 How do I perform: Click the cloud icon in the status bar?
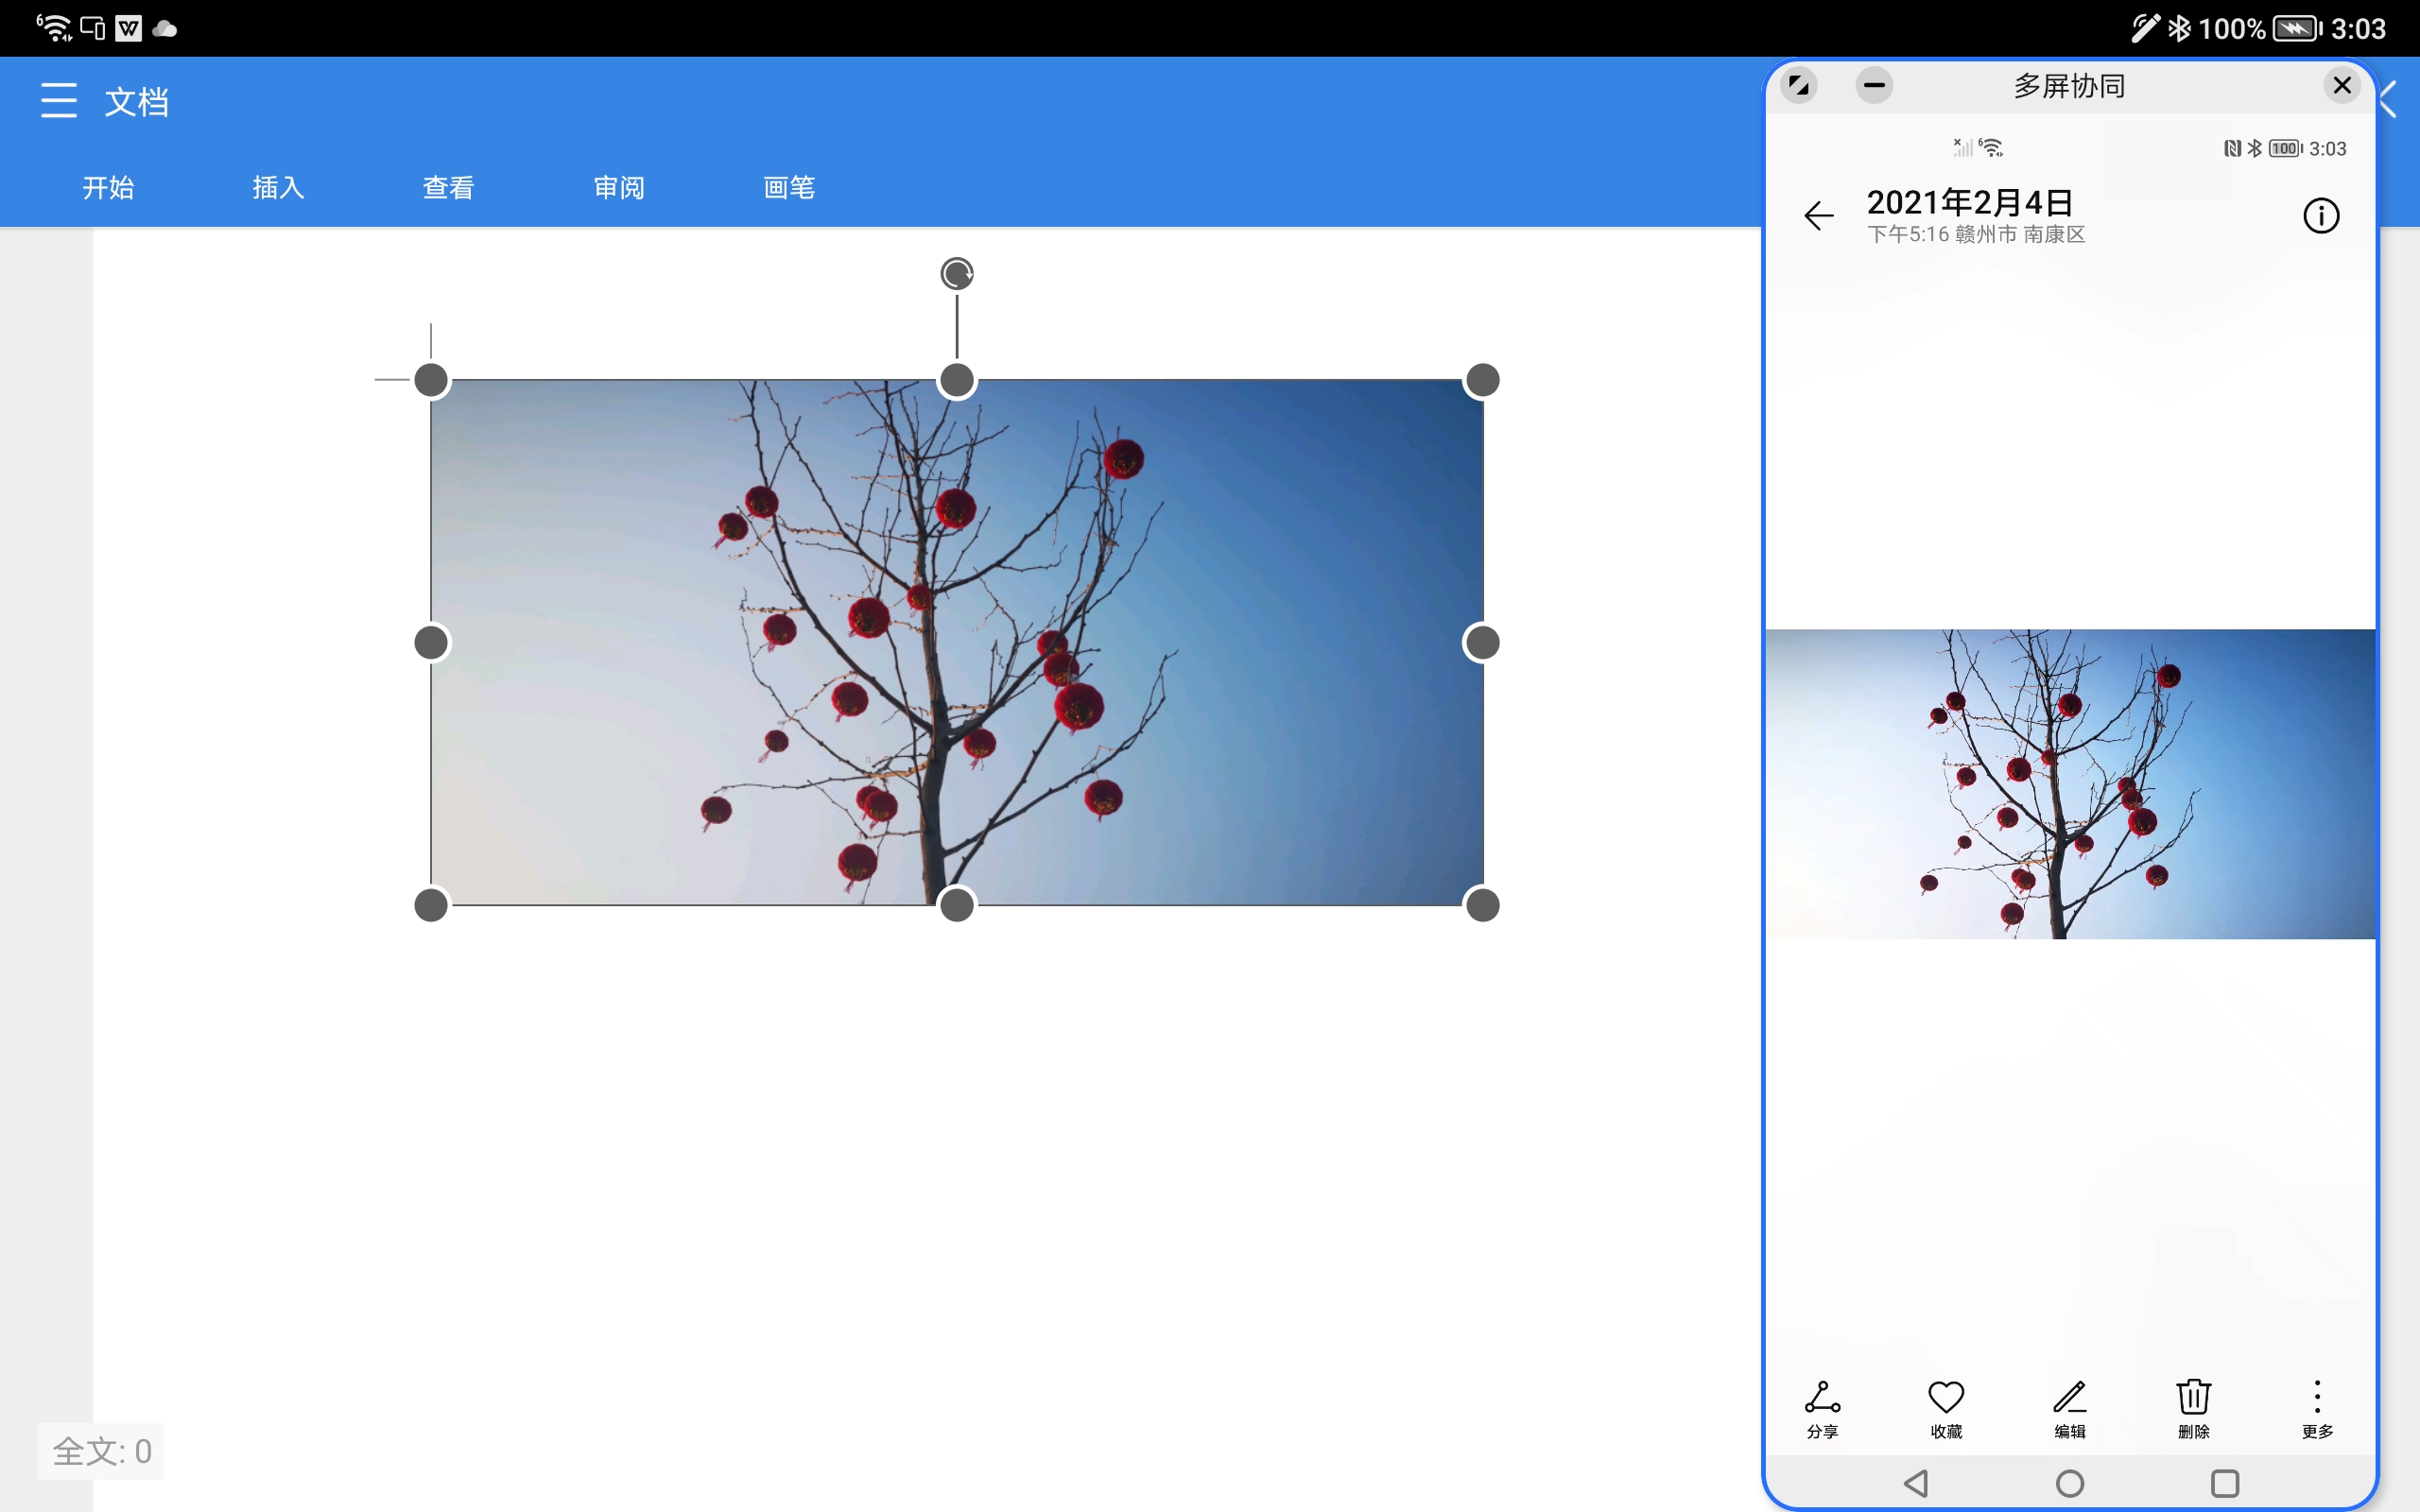(x=165, y=29)
